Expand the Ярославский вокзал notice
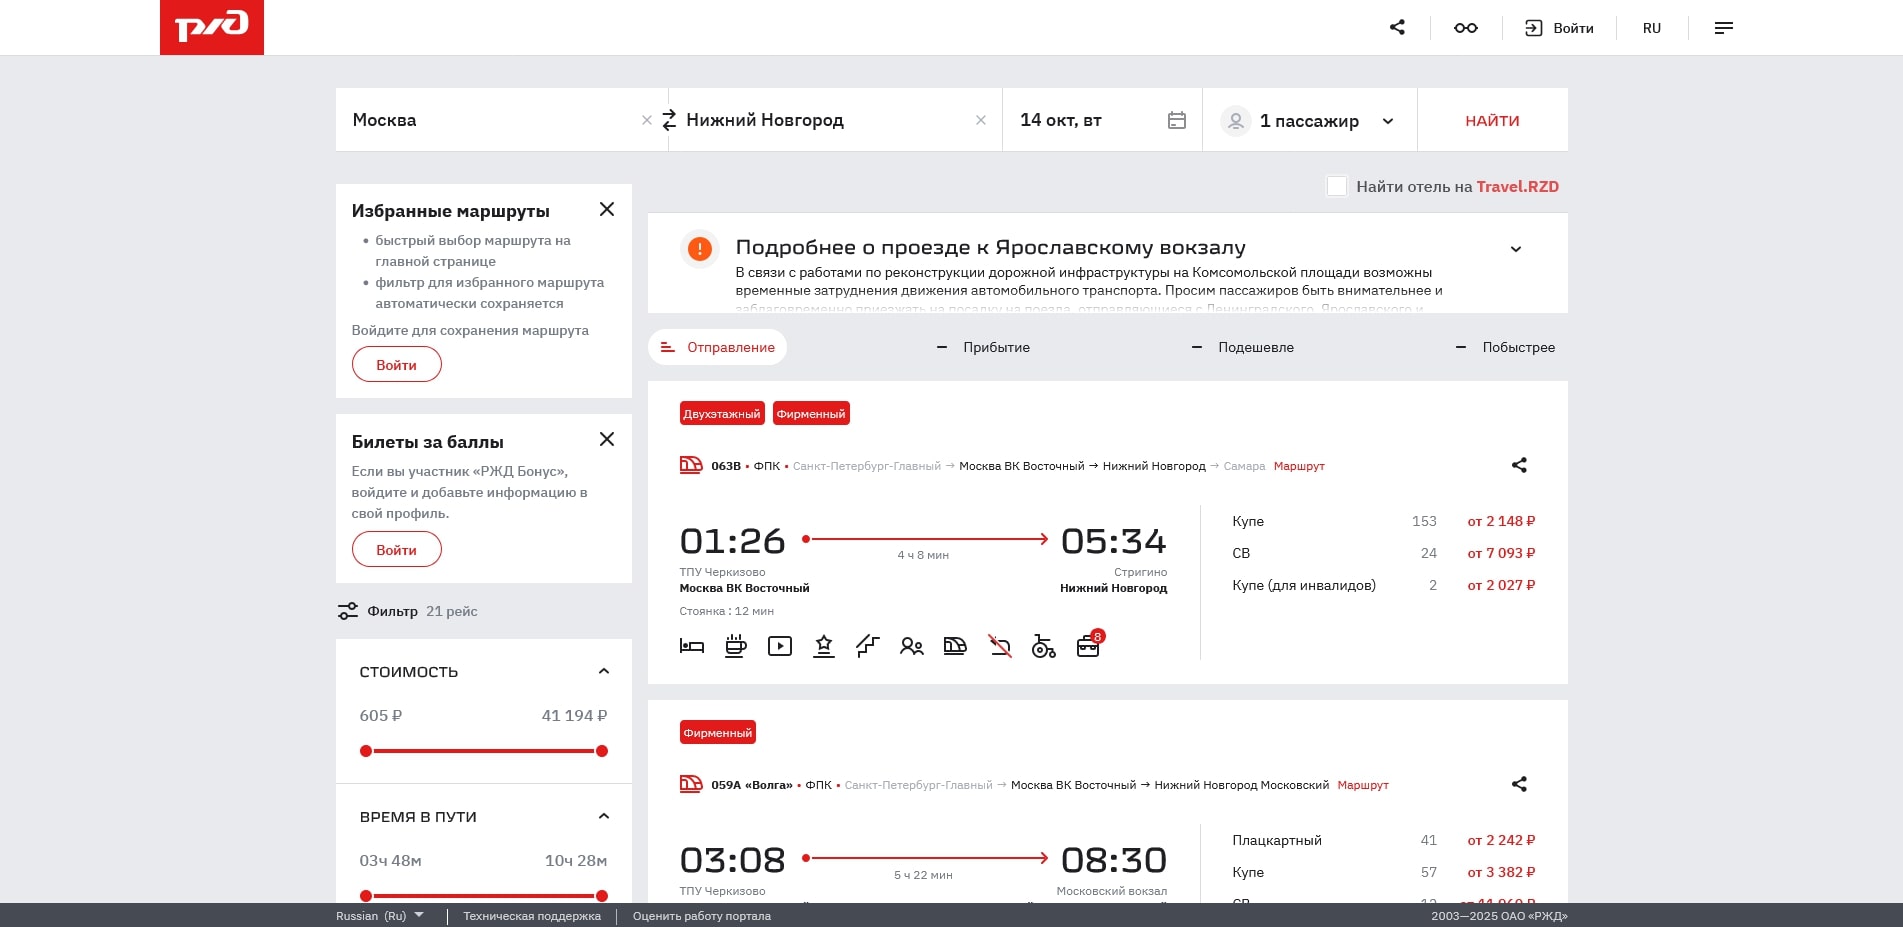The height and width of the screenshot is (927, 1903). (1515, 249)
